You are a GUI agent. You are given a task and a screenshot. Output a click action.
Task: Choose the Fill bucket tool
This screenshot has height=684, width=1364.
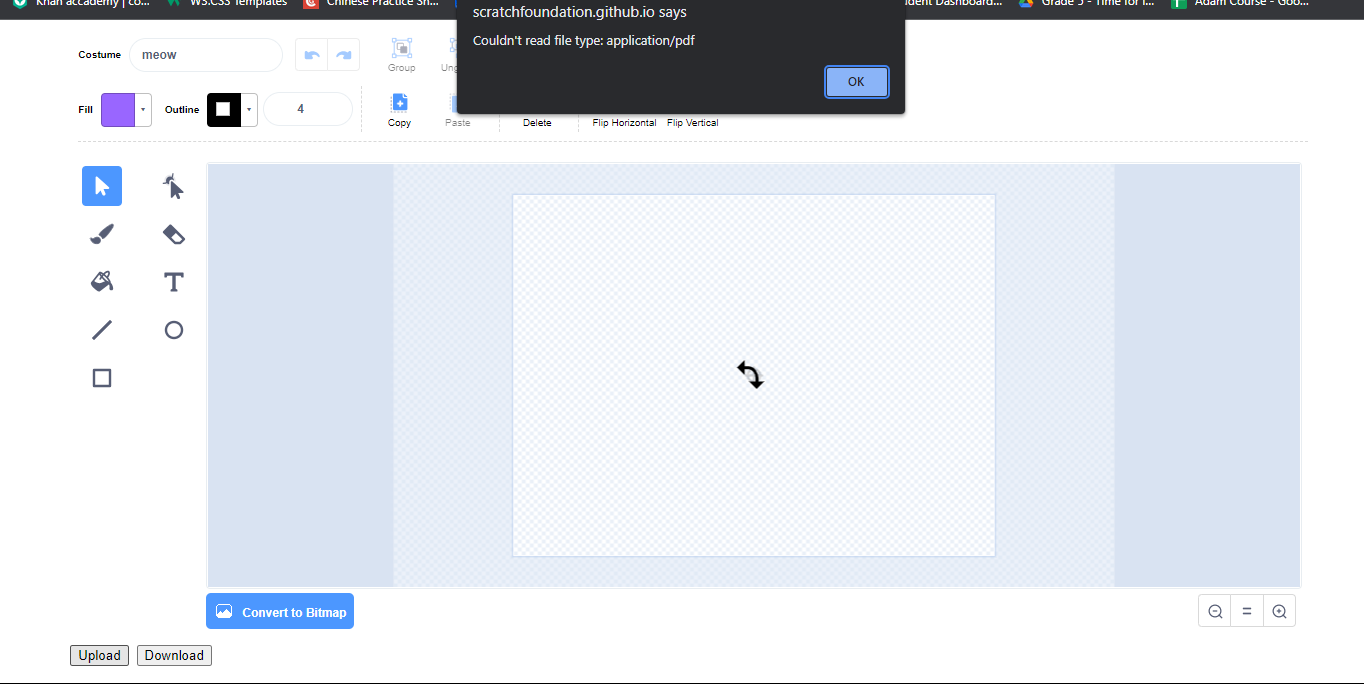coord(101,281)
